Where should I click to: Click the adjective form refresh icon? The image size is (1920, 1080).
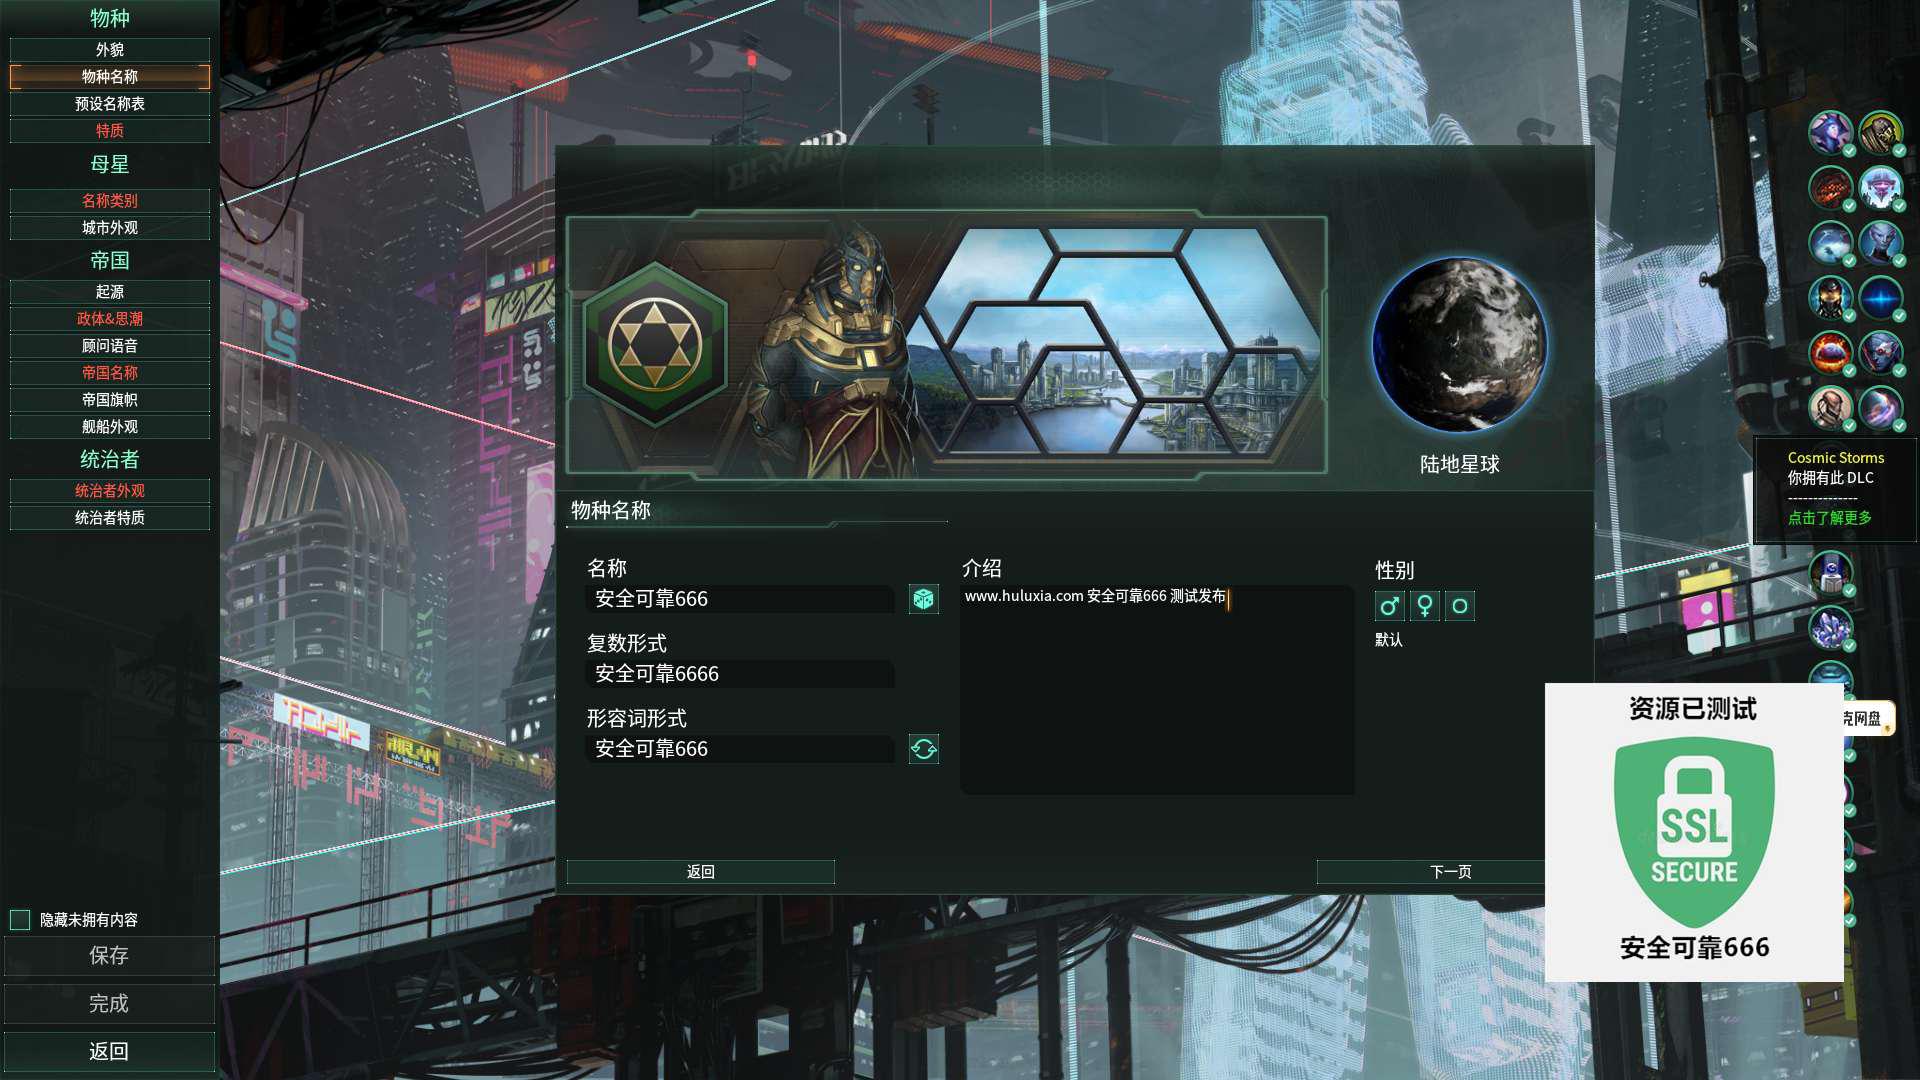923,749
